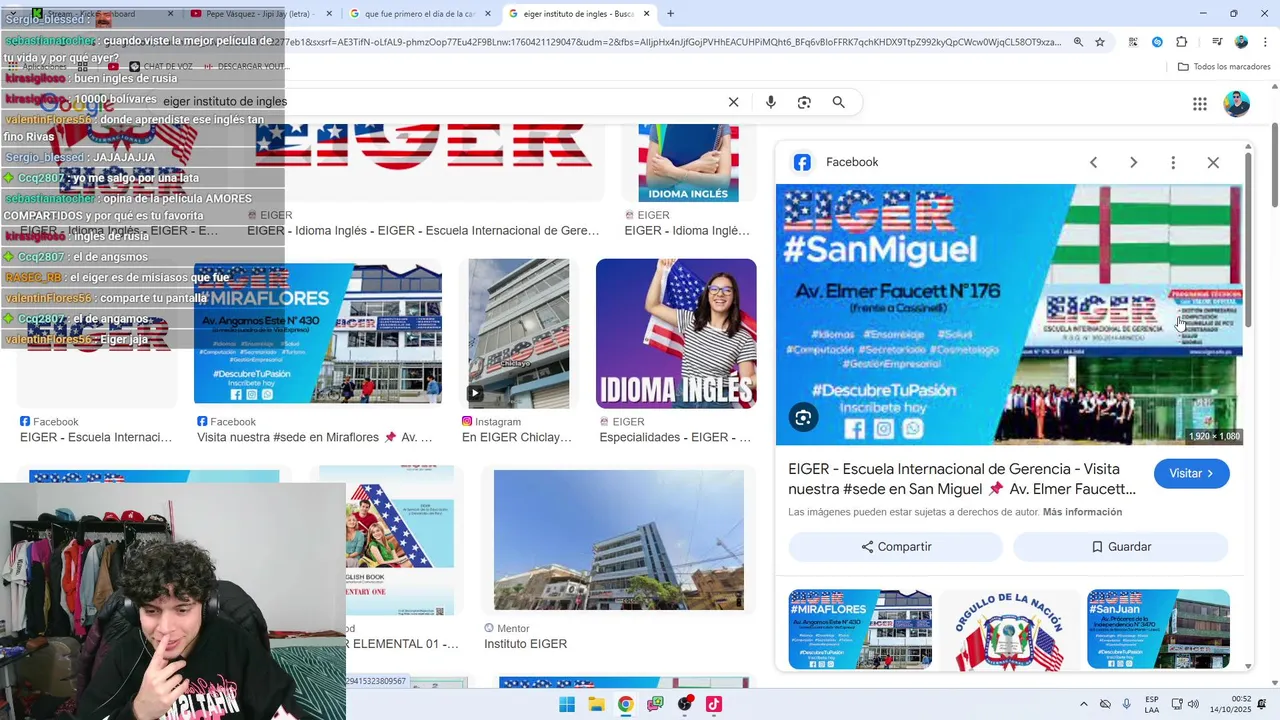Screen dimensions: 1280x720
Task: Open the #SanJuan related thumbnail
Action: coord(1158,629)
